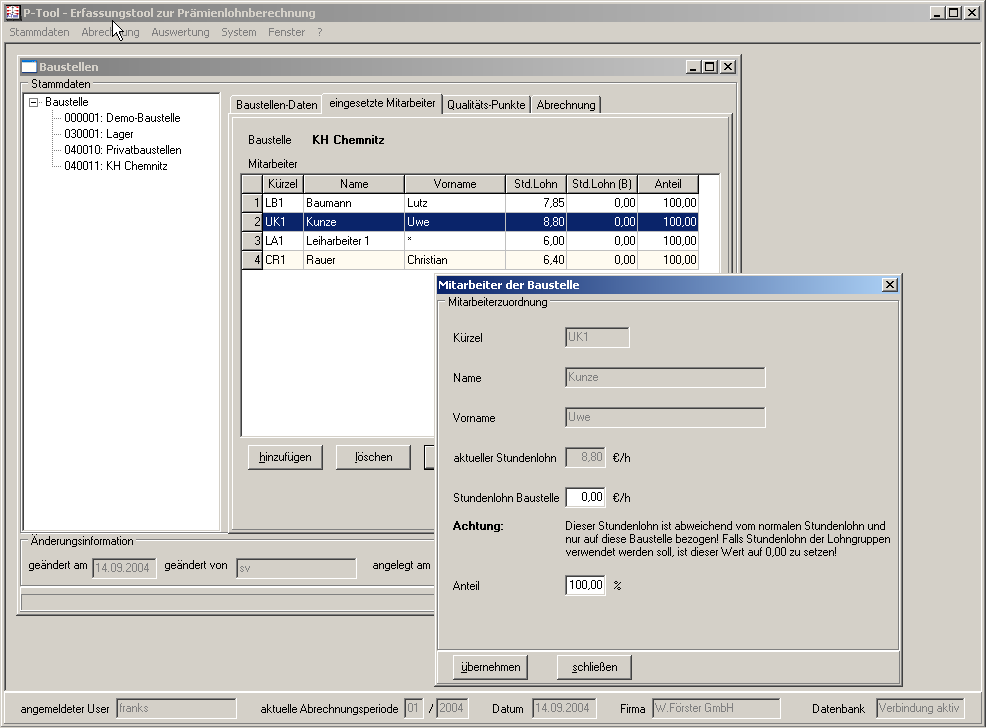Viewport: 986px width, 728px height.
Task: Select row 3 header for Leiharbeiter 1
Action: tap(252, 241)
